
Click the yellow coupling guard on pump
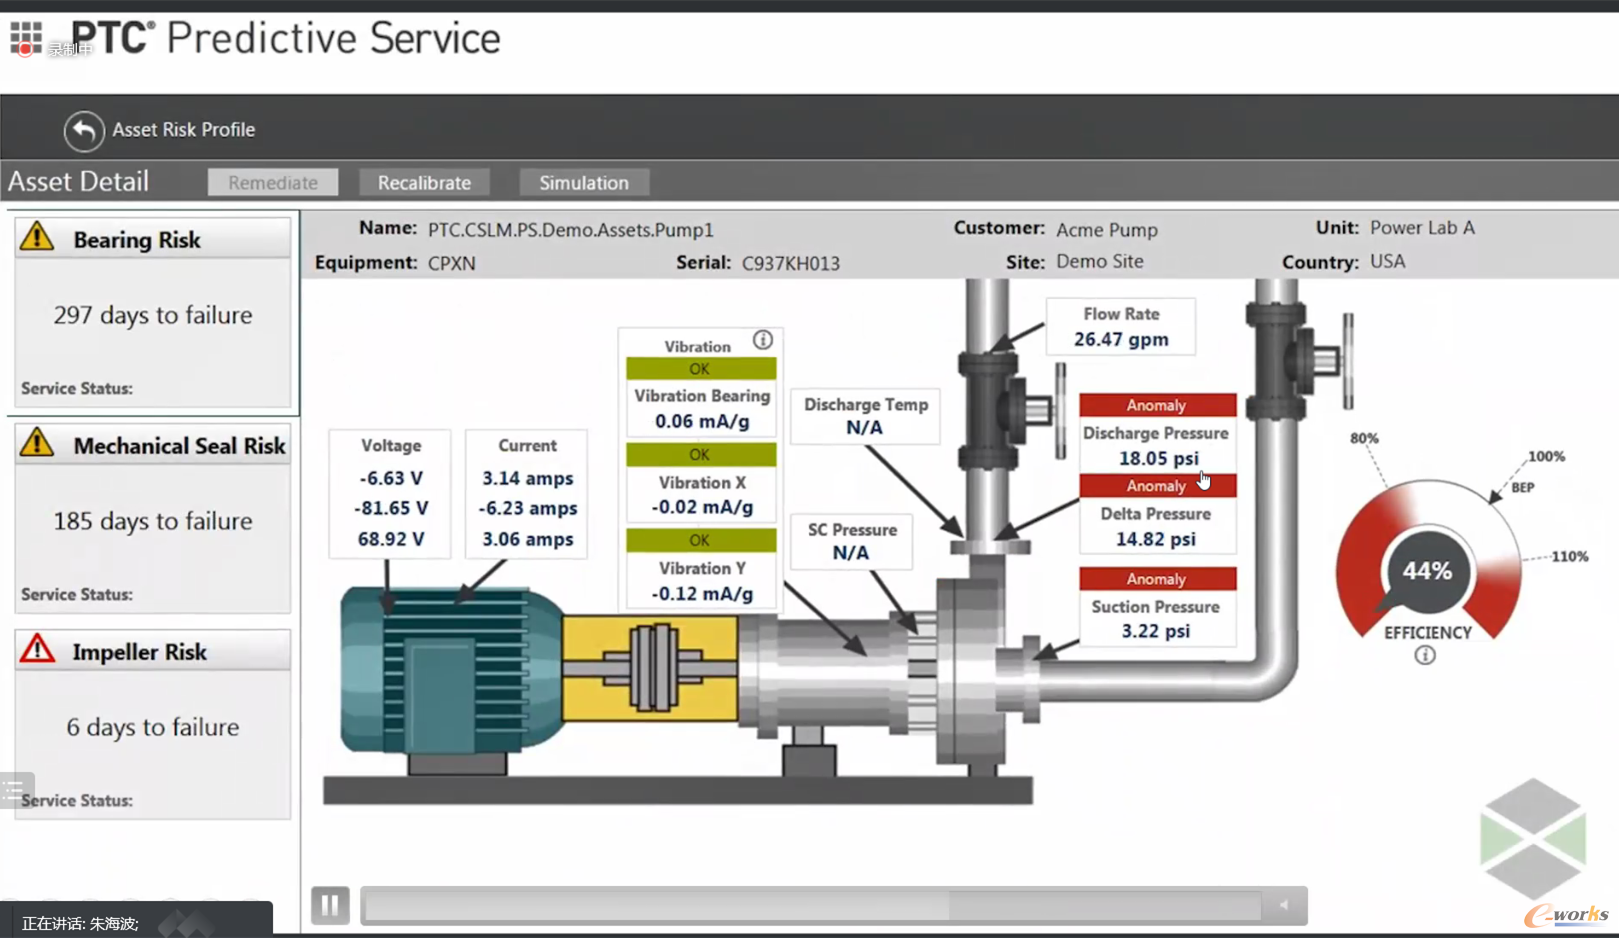pyautogui.click(x=650, y=668)
